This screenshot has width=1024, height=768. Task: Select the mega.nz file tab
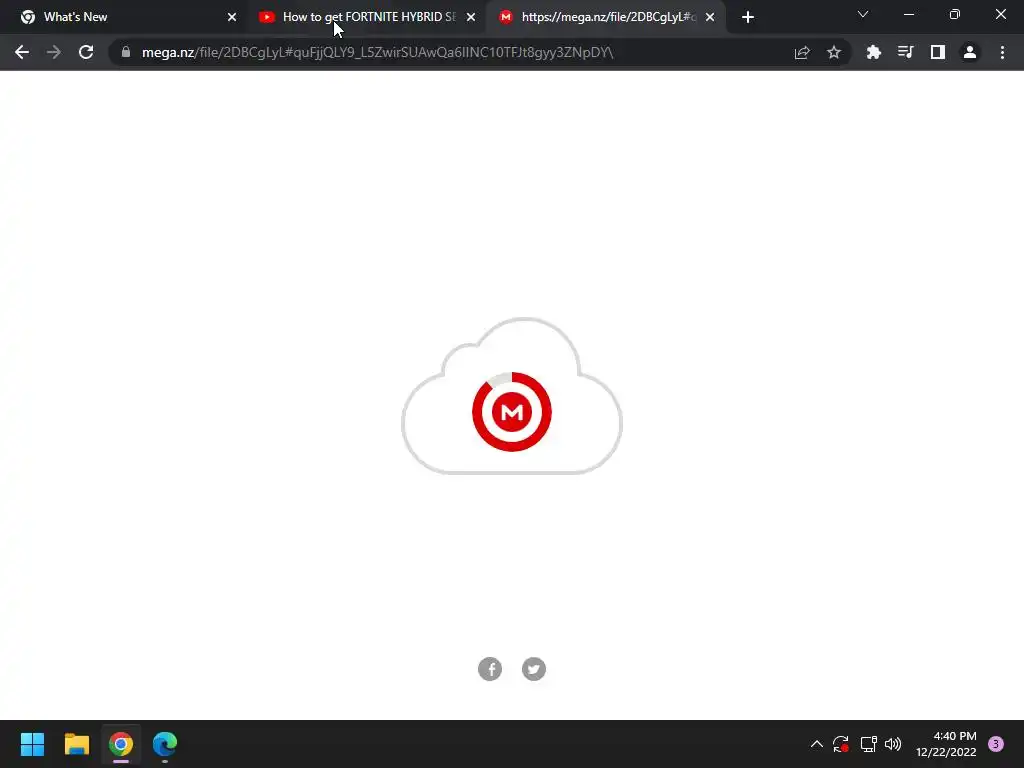(606, 17)
